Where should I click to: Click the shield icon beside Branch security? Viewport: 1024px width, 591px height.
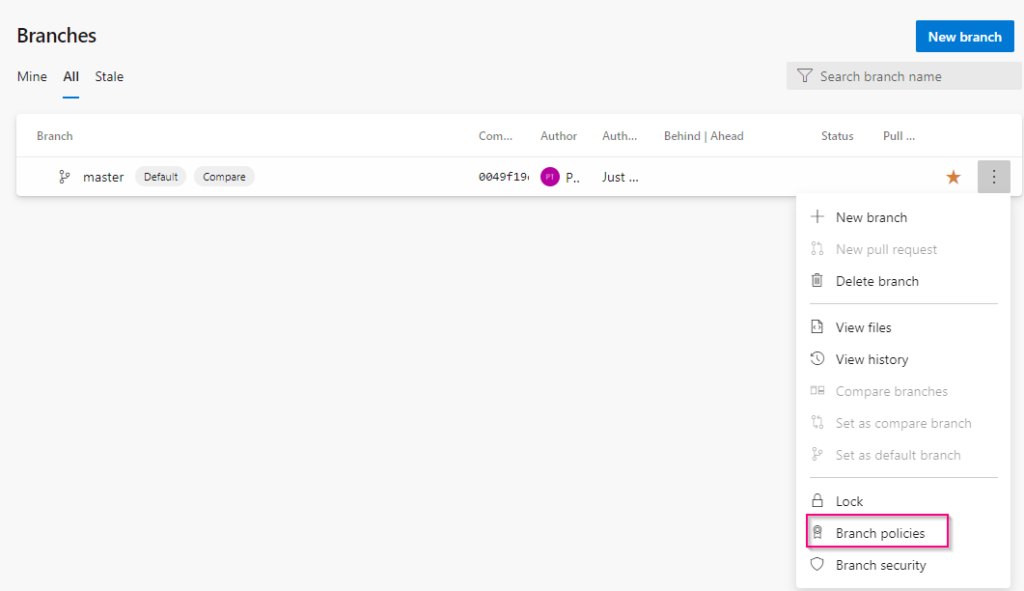point(817,565)
